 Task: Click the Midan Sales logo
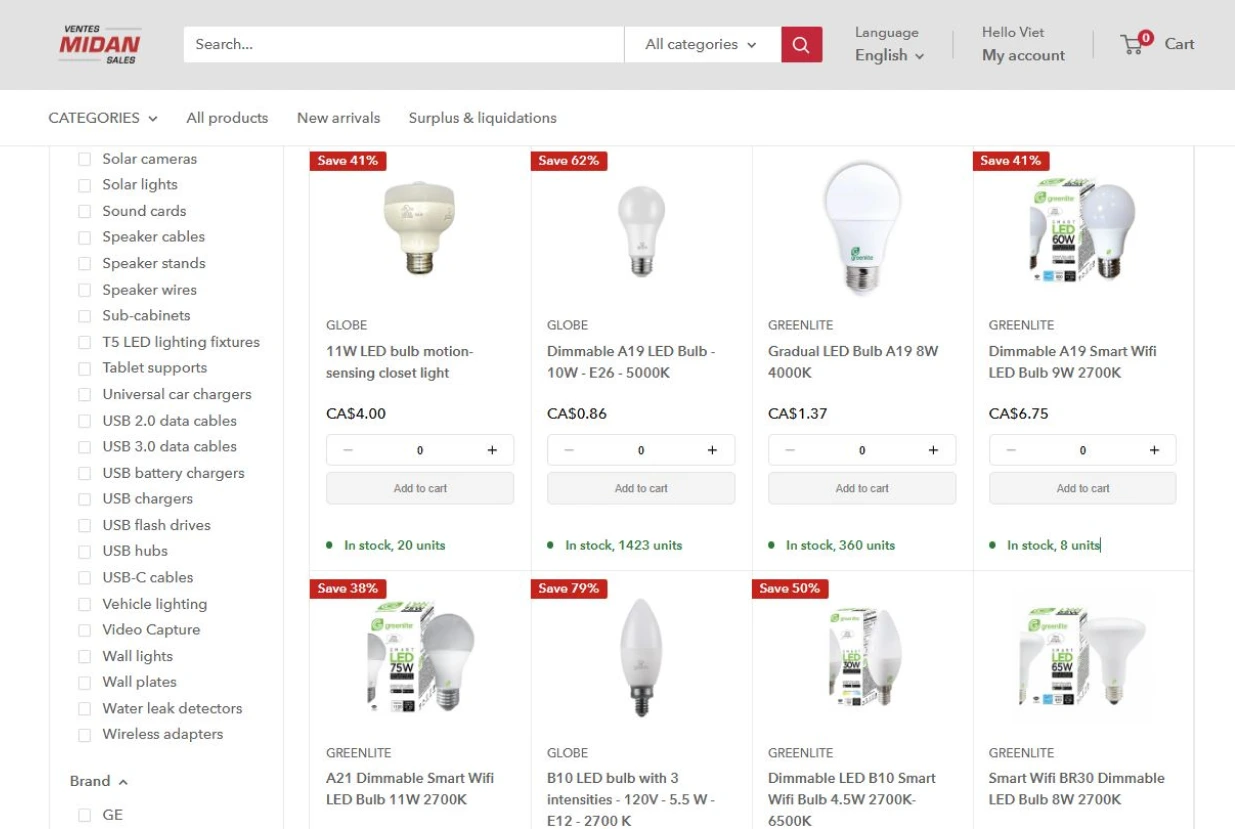tap(100, 44)
